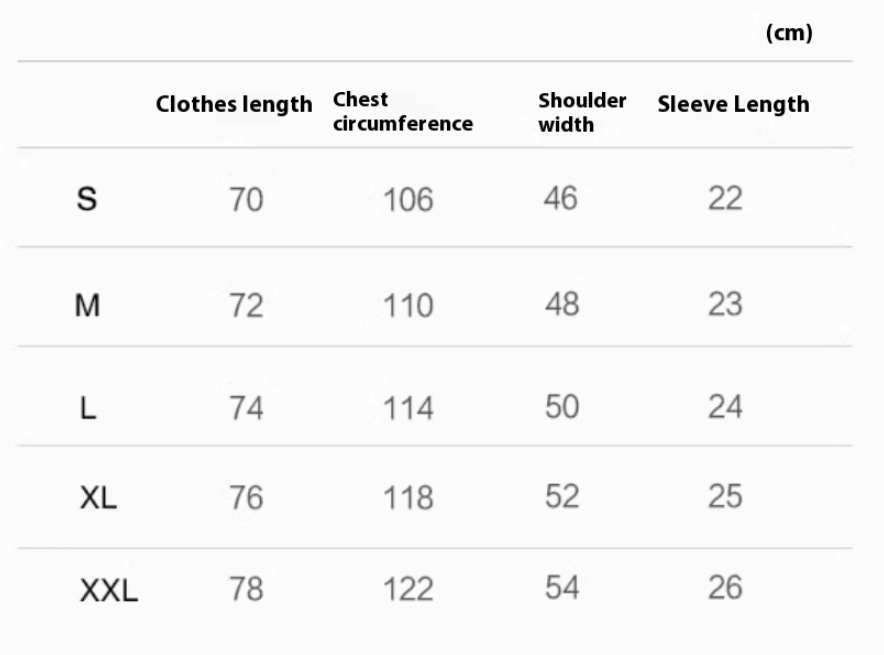Click clothes length value 78
The width and height of the screenshot is (884, 655).
click(x=246, y=589)
